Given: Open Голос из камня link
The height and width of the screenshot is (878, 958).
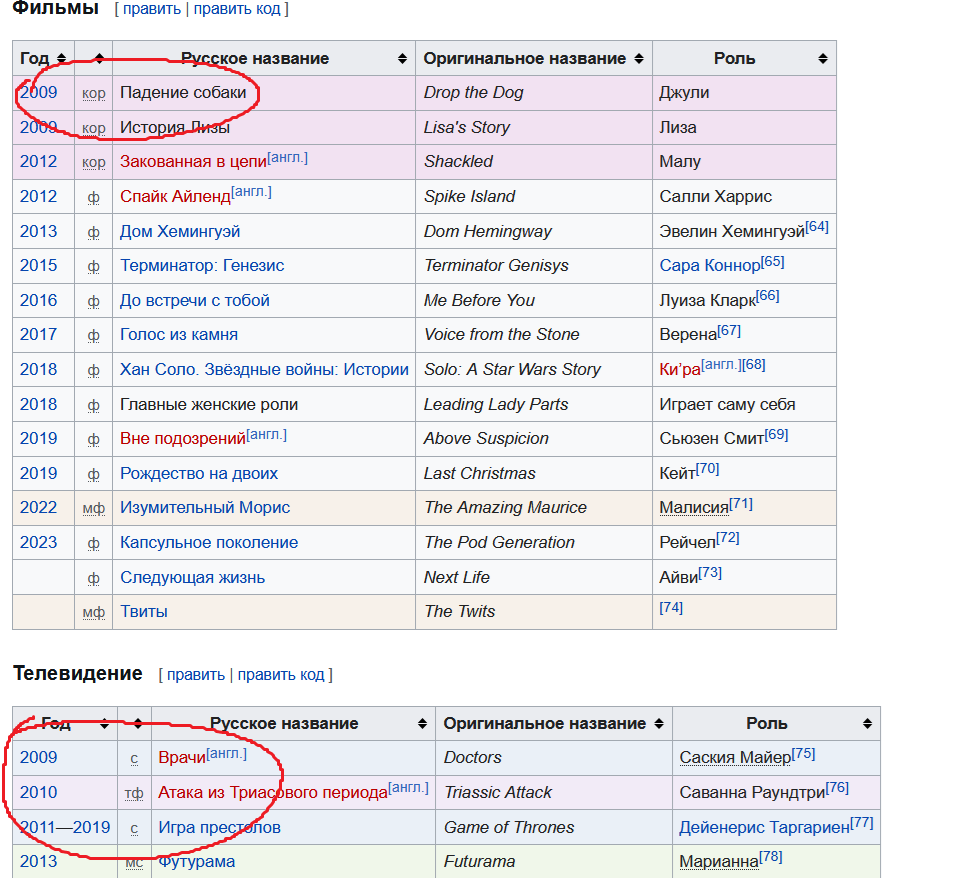Looking at the screenshot, I should (x=178, y=335).
